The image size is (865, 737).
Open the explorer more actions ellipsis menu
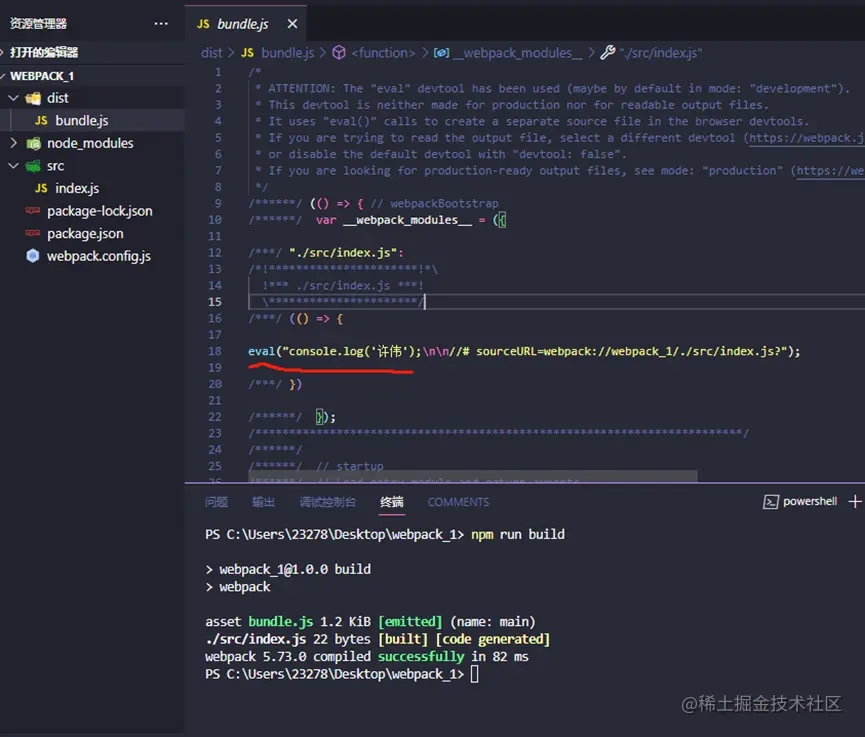161,24
